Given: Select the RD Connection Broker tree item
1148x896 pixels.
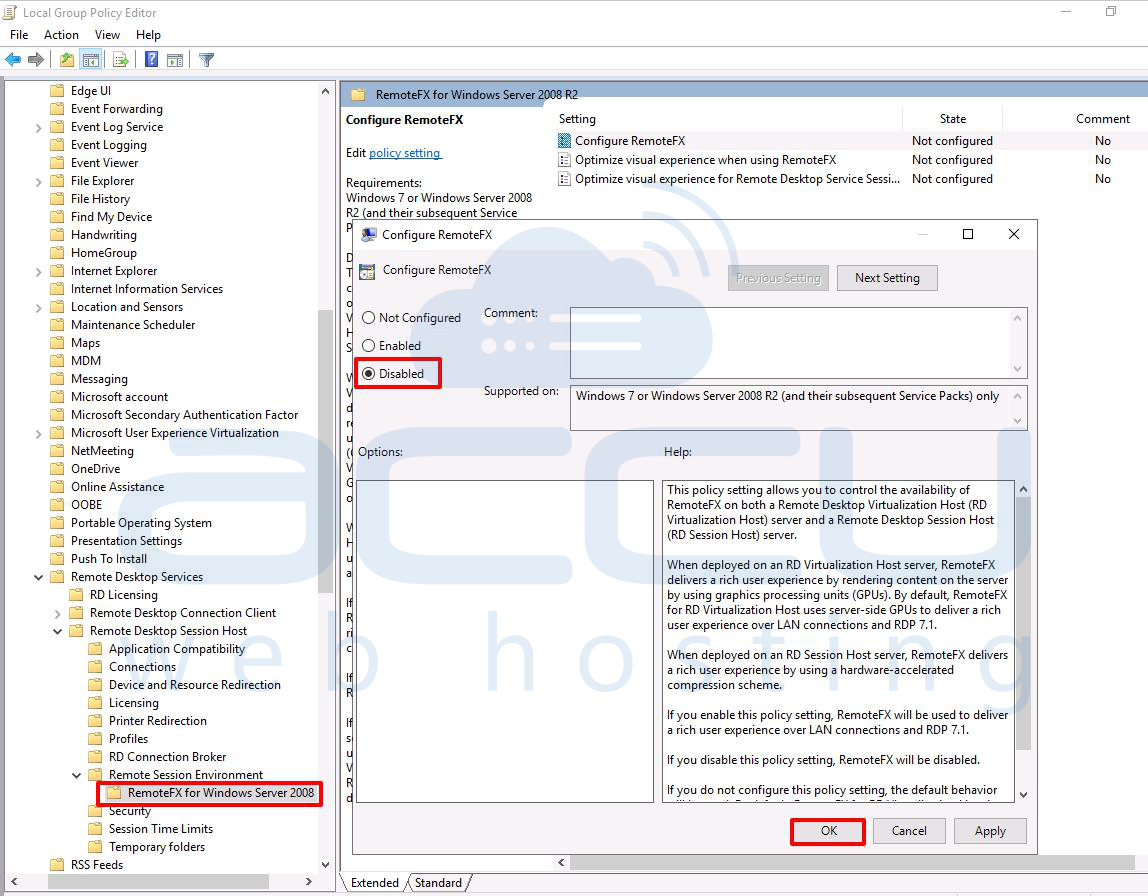Looking at the screenshot, I should click(x=167, y=757).
